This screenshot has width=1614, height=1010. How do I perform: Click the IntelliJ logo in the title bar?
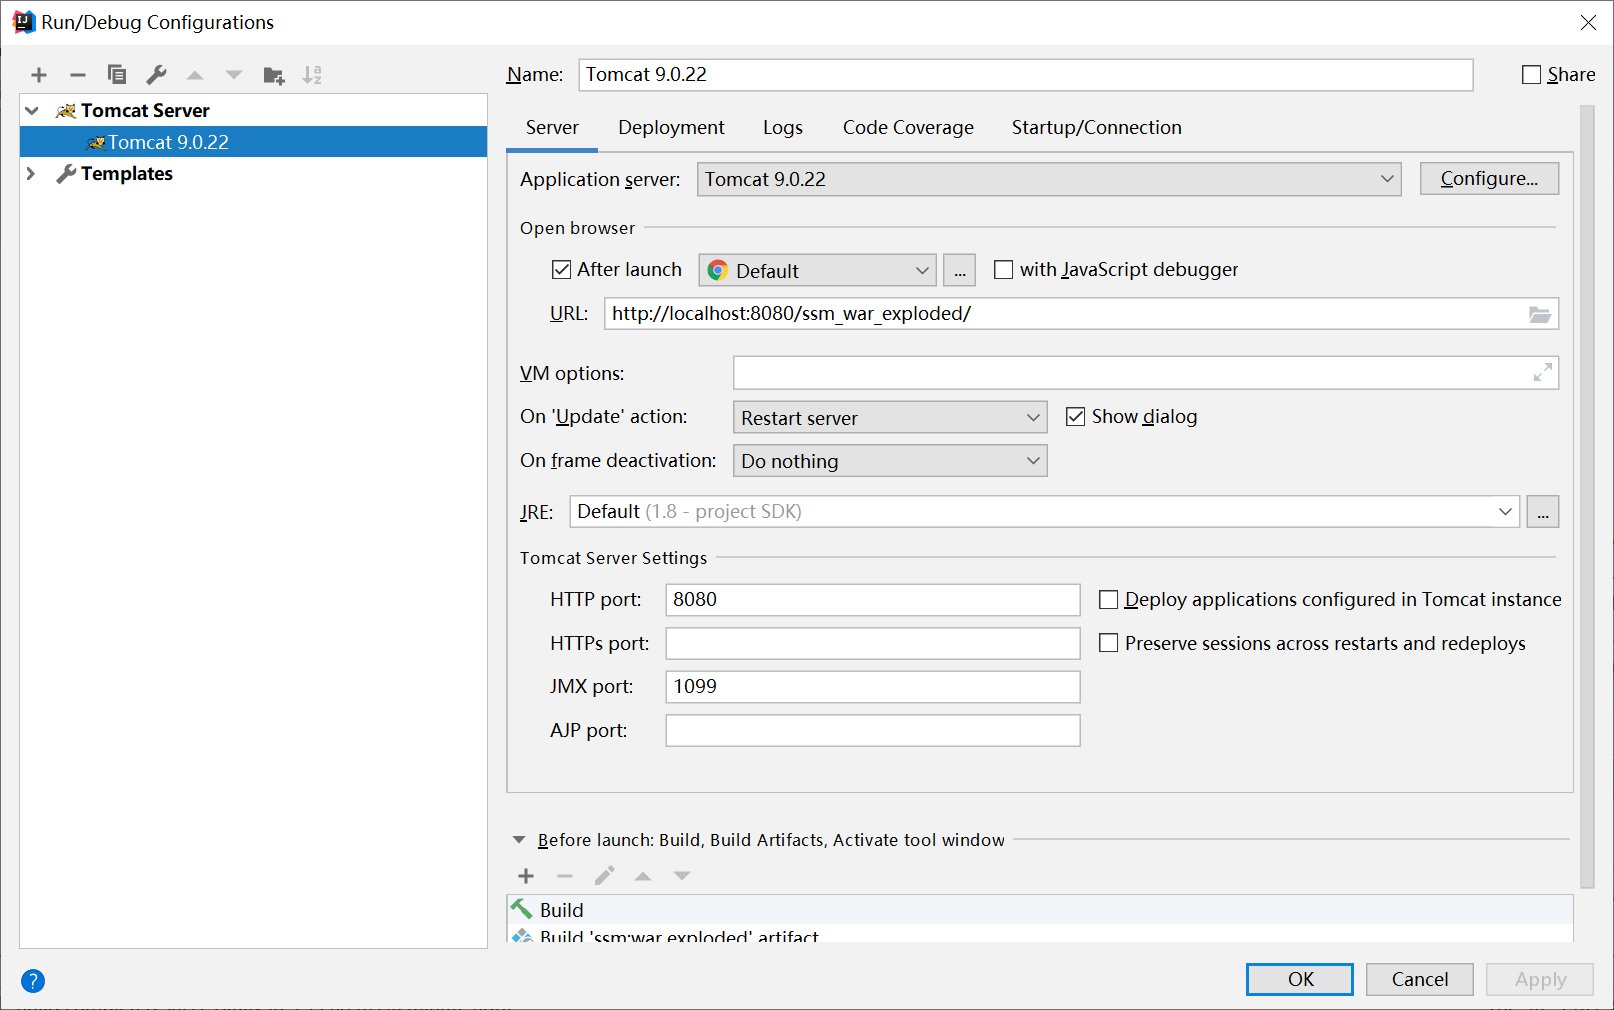pos(23,22)
